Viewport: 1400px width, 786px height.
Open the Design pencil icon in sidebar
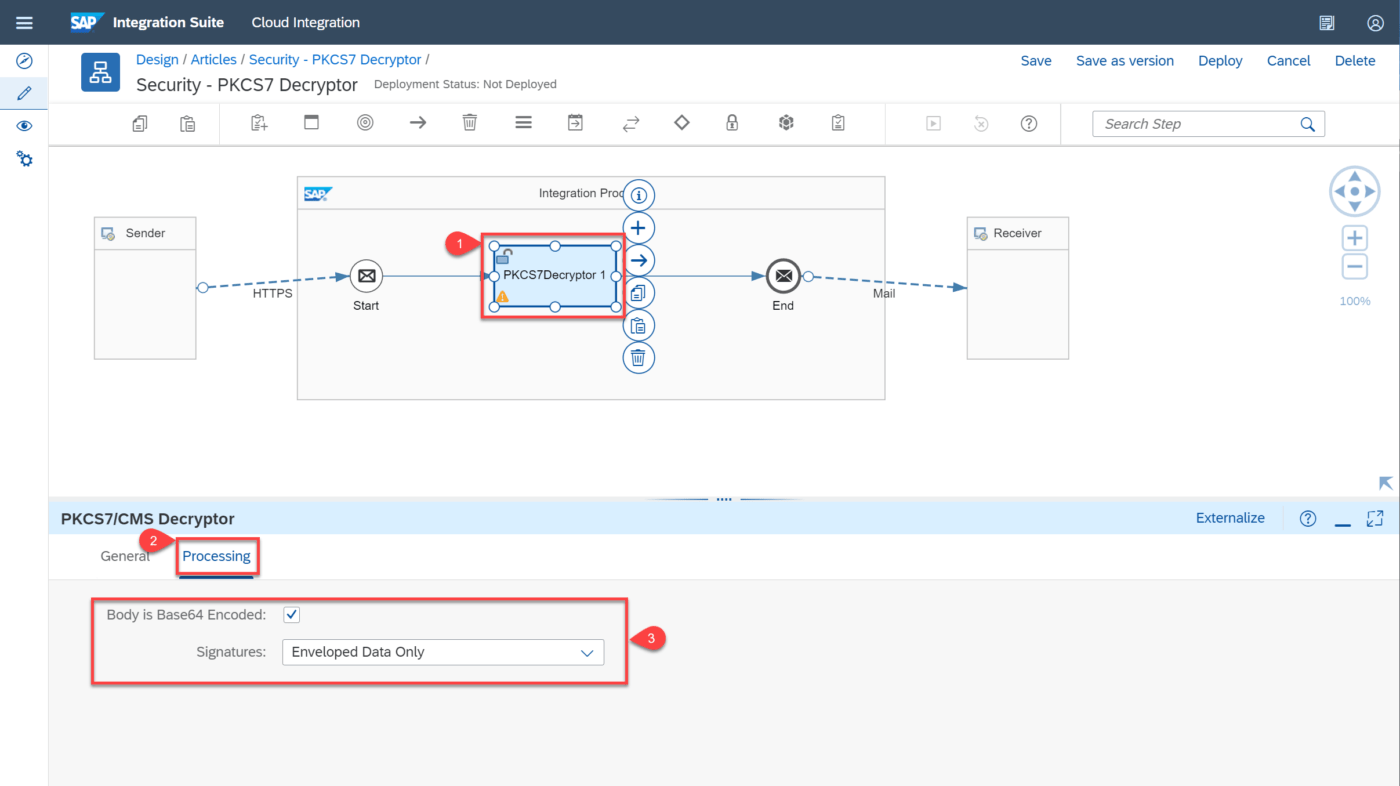[x=25, y=94]
